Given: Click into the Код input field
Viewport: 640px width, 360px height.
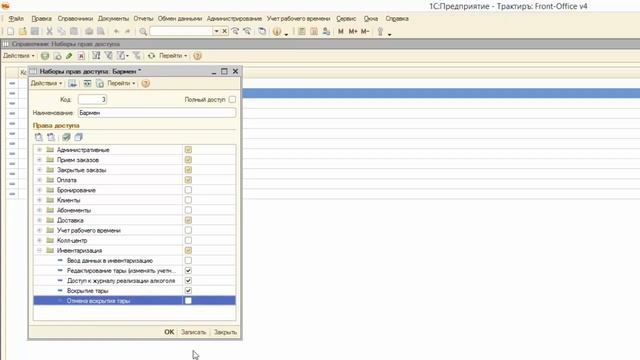Looking at the screenshot, I should [x=92, y=100].
